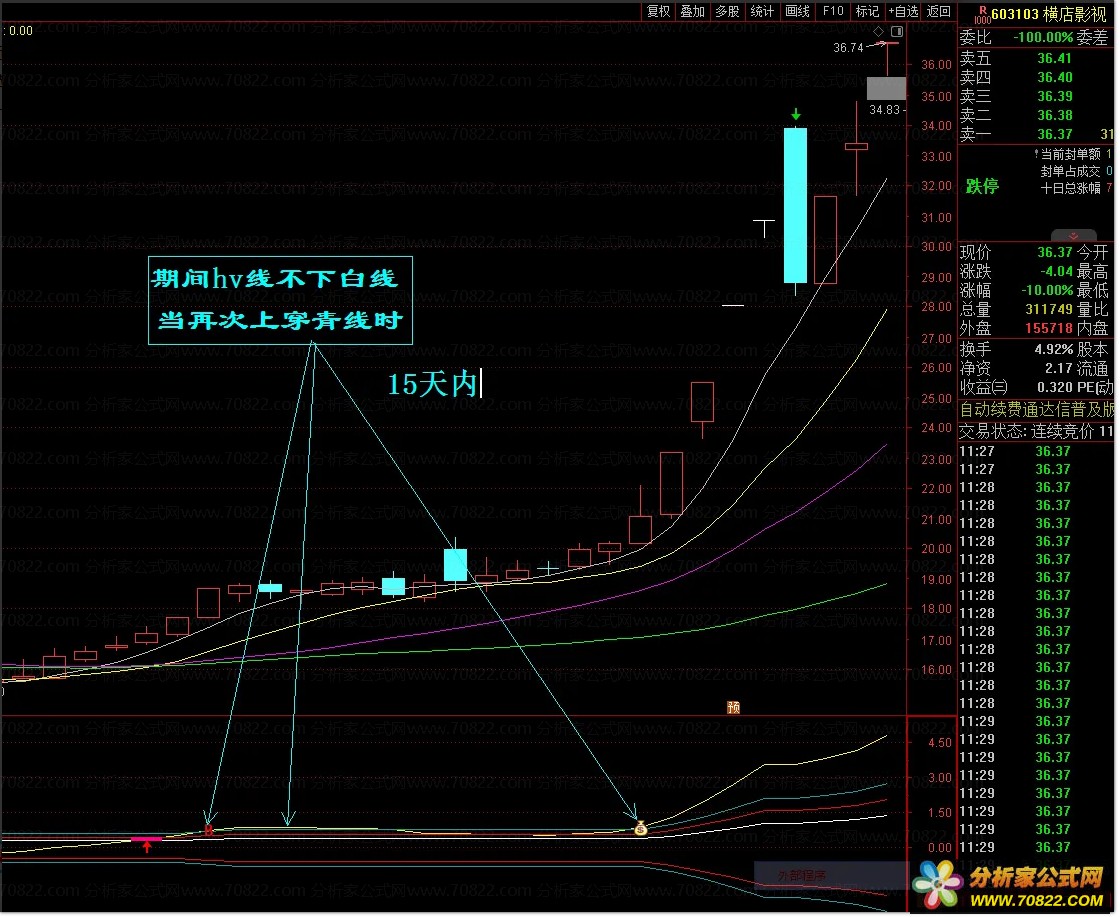Click the 涨跌 value -4.04
This screenshot has height=917, width=1120.
click(x=1056, y=271)
